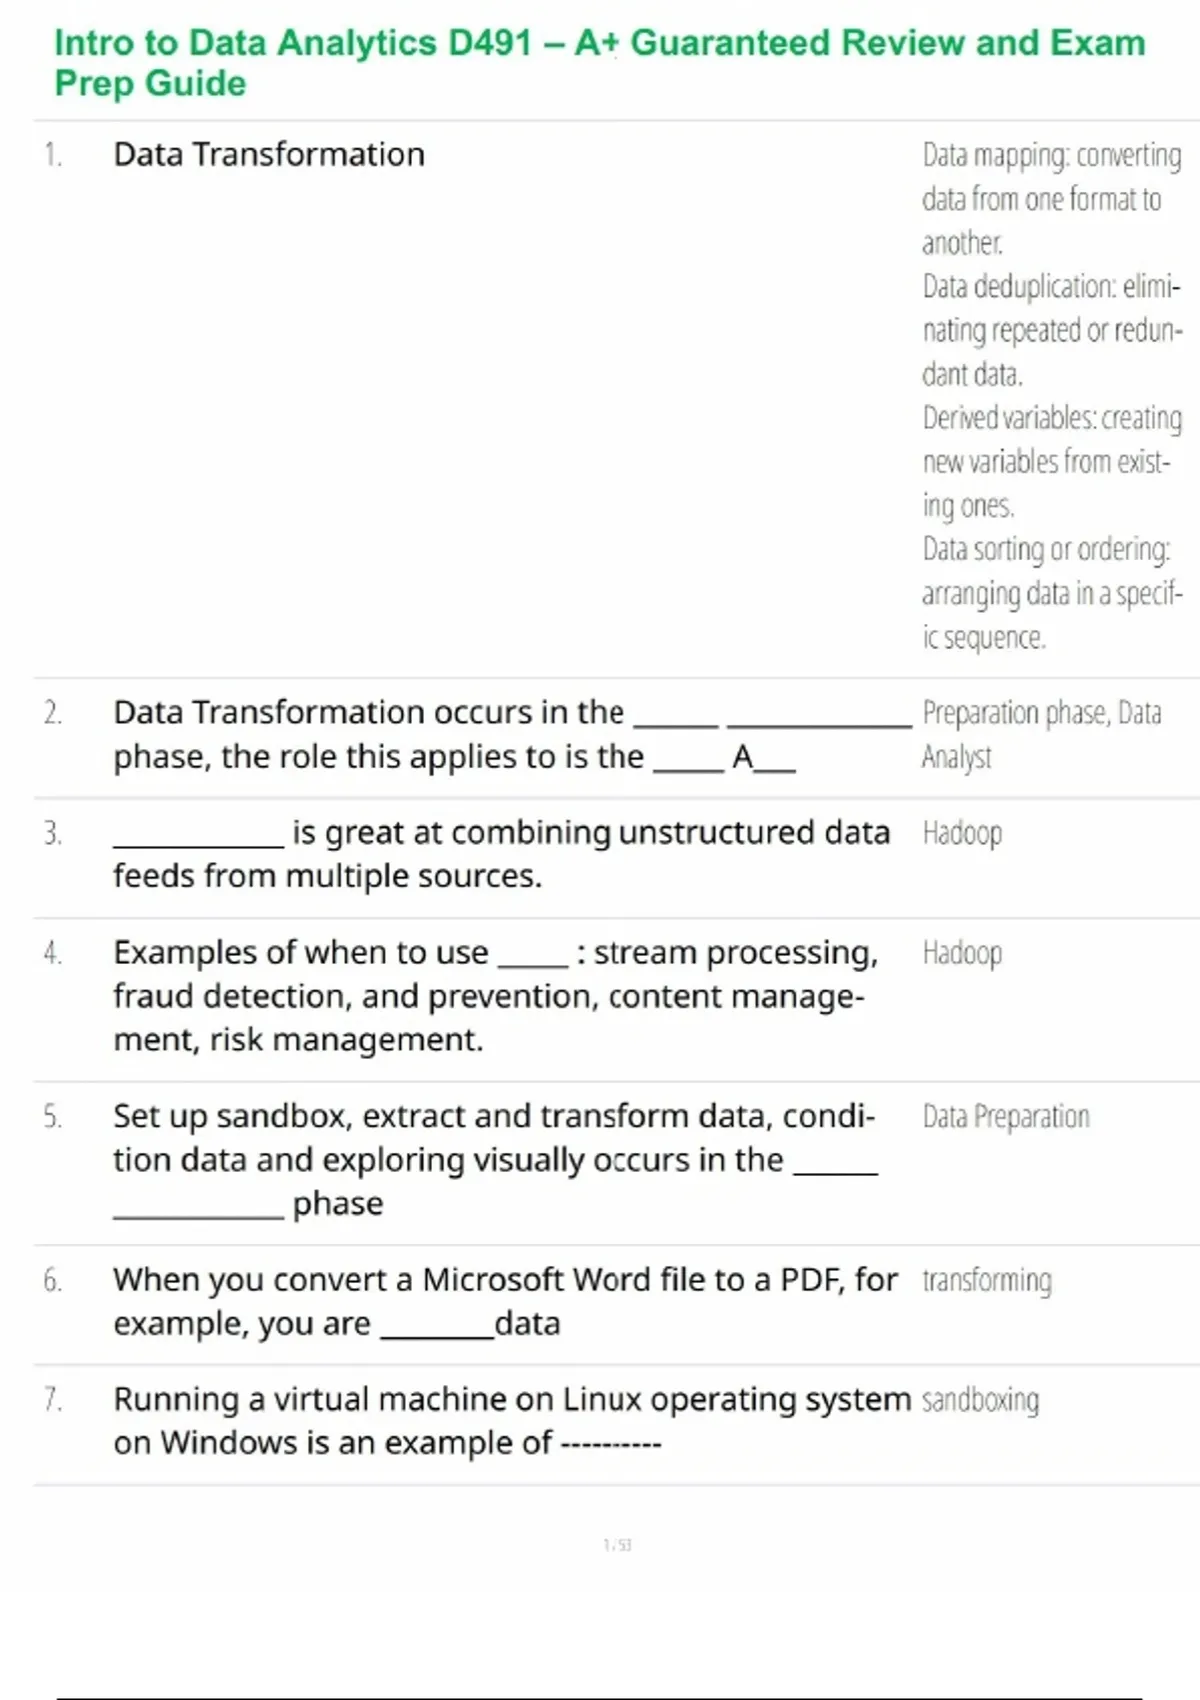Screen dimensions: 1200x1700
Task: Click the 'Data mapping' definition text
Action: [1050, 198]
